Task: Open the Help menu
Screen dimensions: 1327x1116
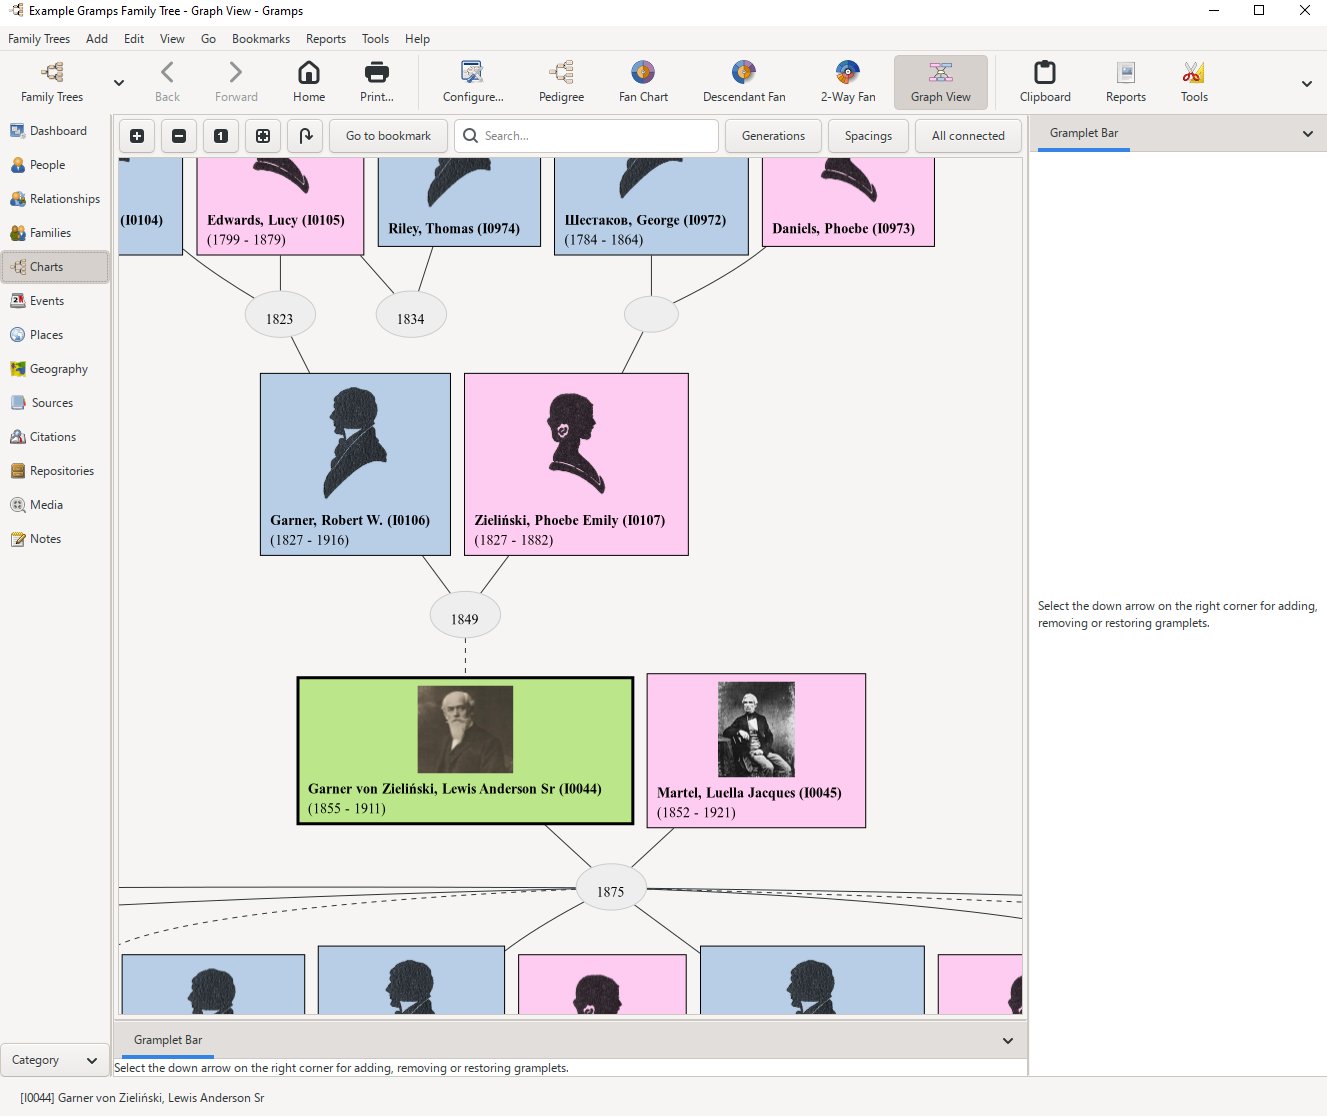Action: tap(417, 39)
